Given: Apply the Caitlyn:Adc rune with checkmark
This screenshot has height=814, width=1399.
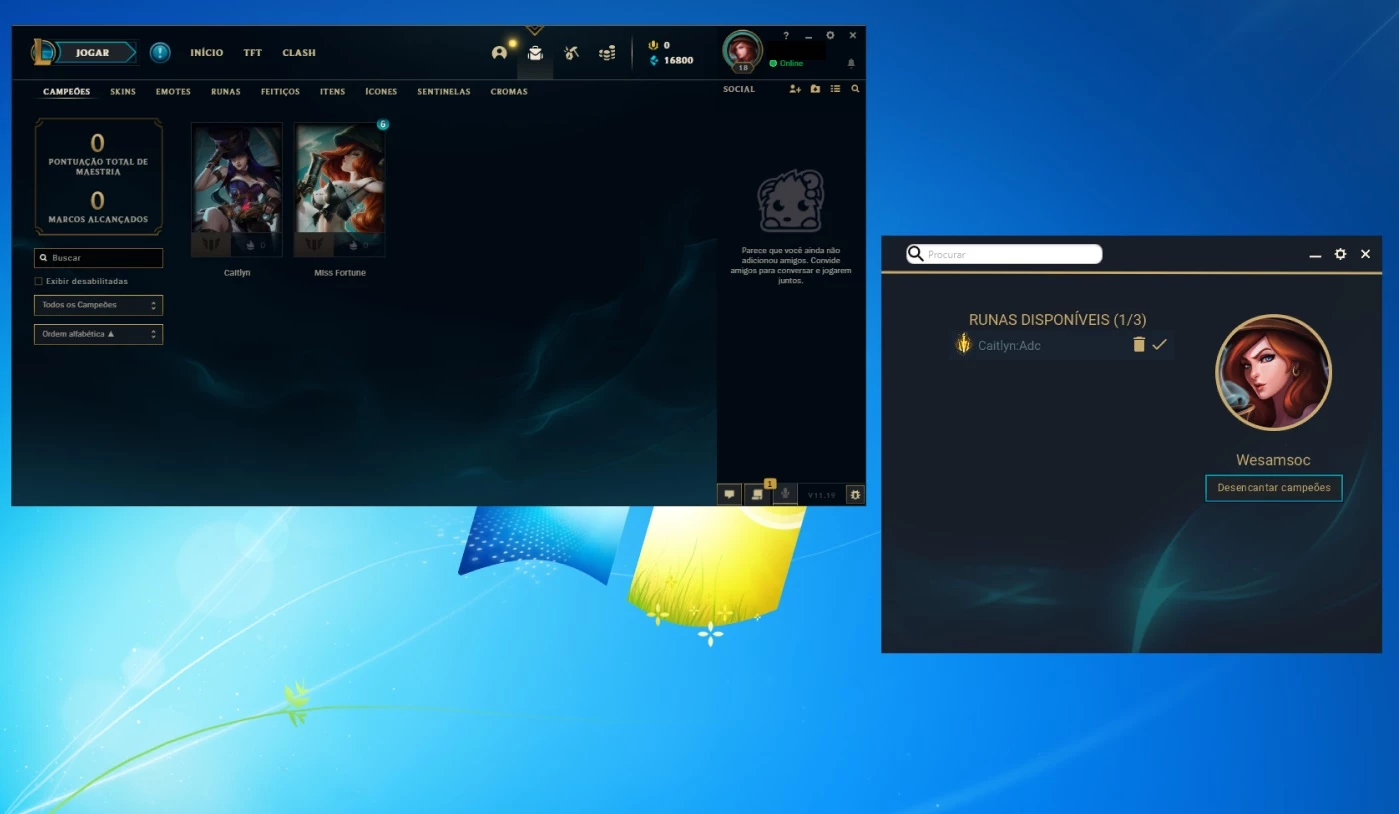Looking at the screenshot, I should [1159, 344].
